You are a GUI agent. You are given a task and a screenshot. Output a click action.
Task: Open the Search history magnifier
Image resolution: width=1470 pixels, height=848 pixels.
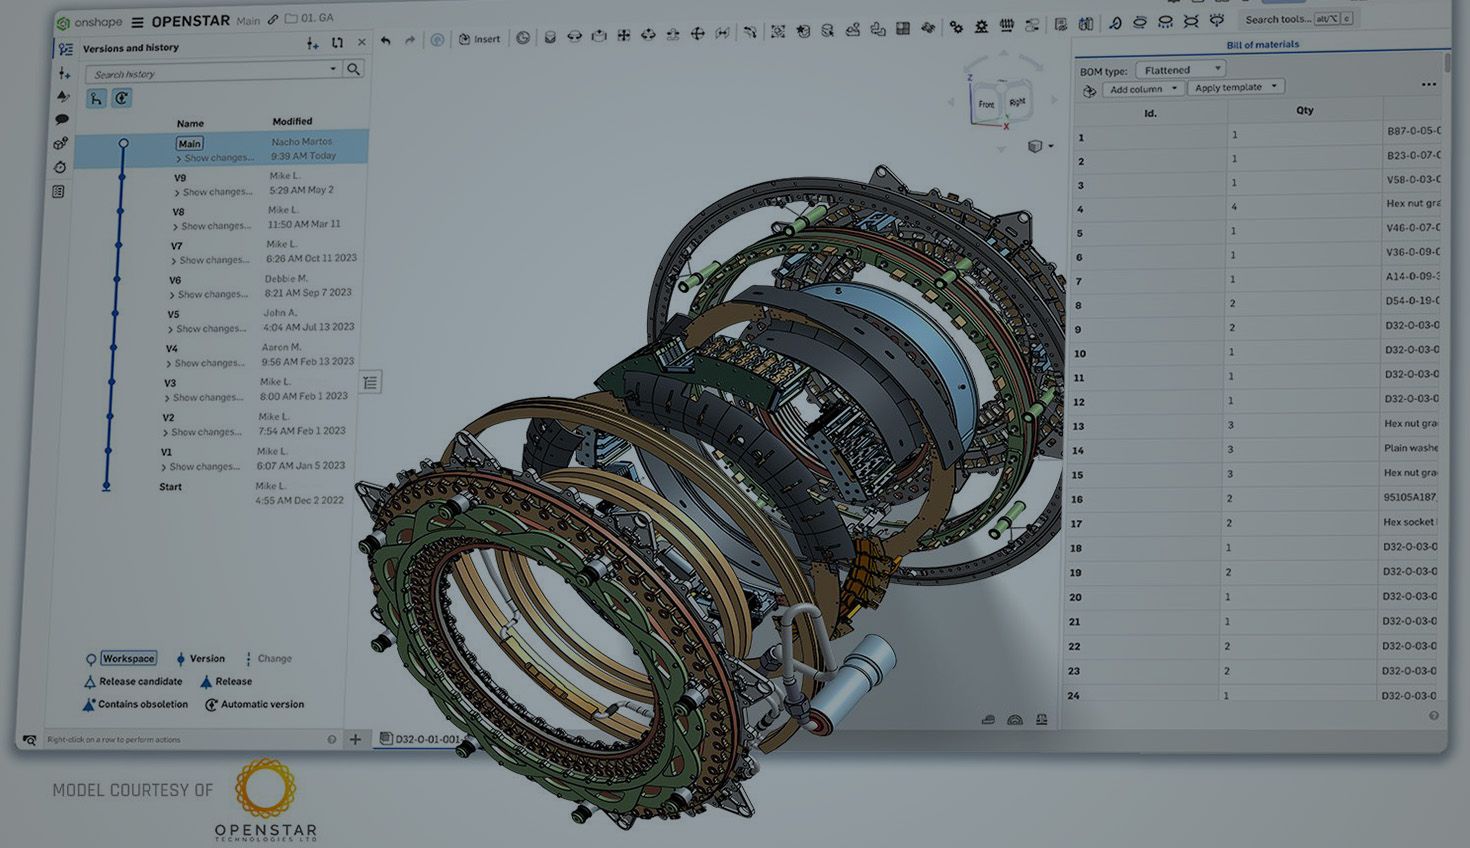pos(354,69)
